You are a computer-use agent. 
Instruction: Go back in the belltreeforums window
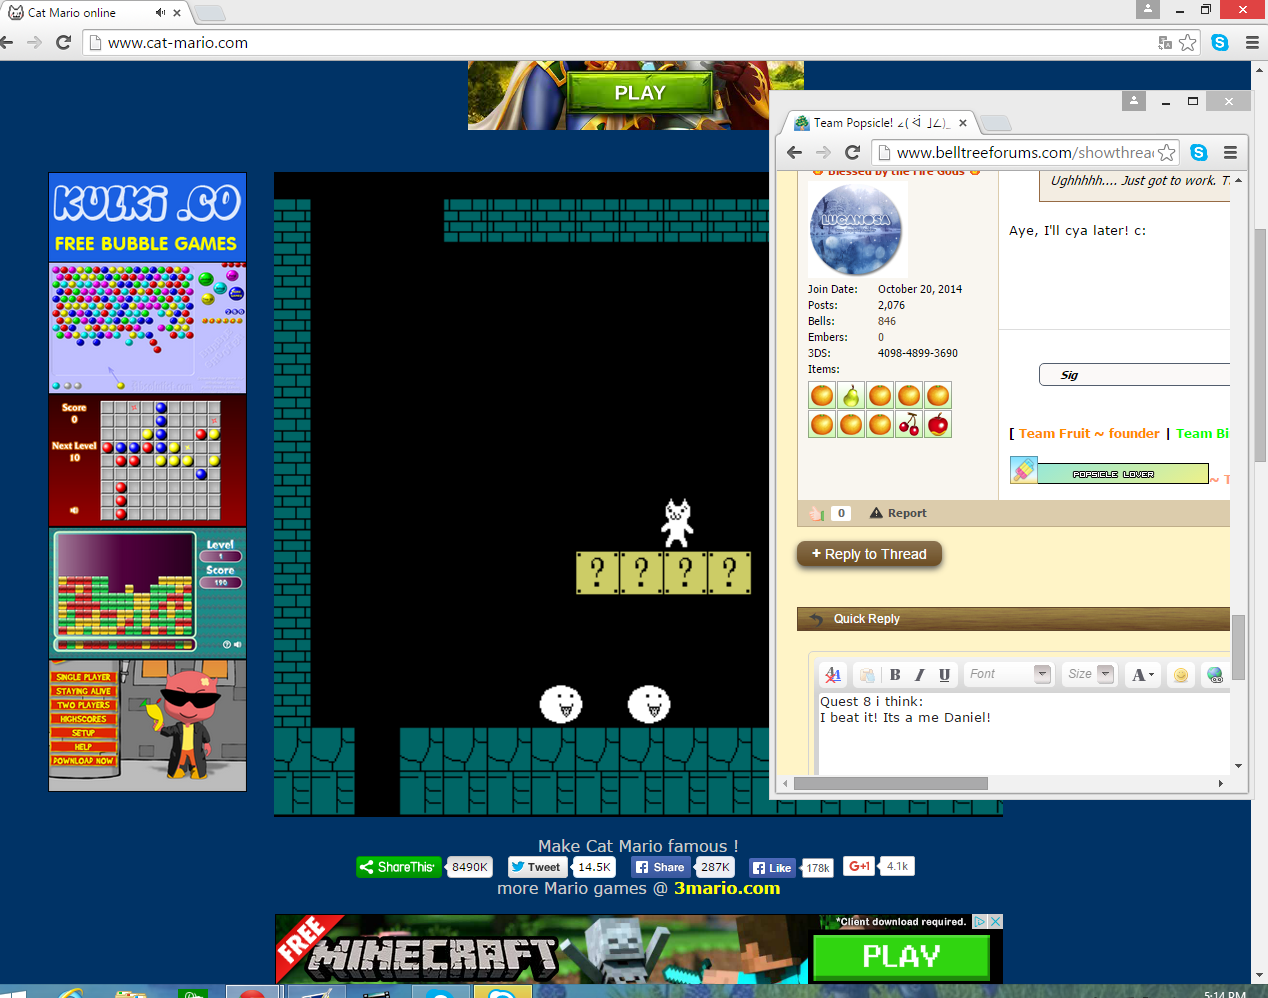(794, 152)
